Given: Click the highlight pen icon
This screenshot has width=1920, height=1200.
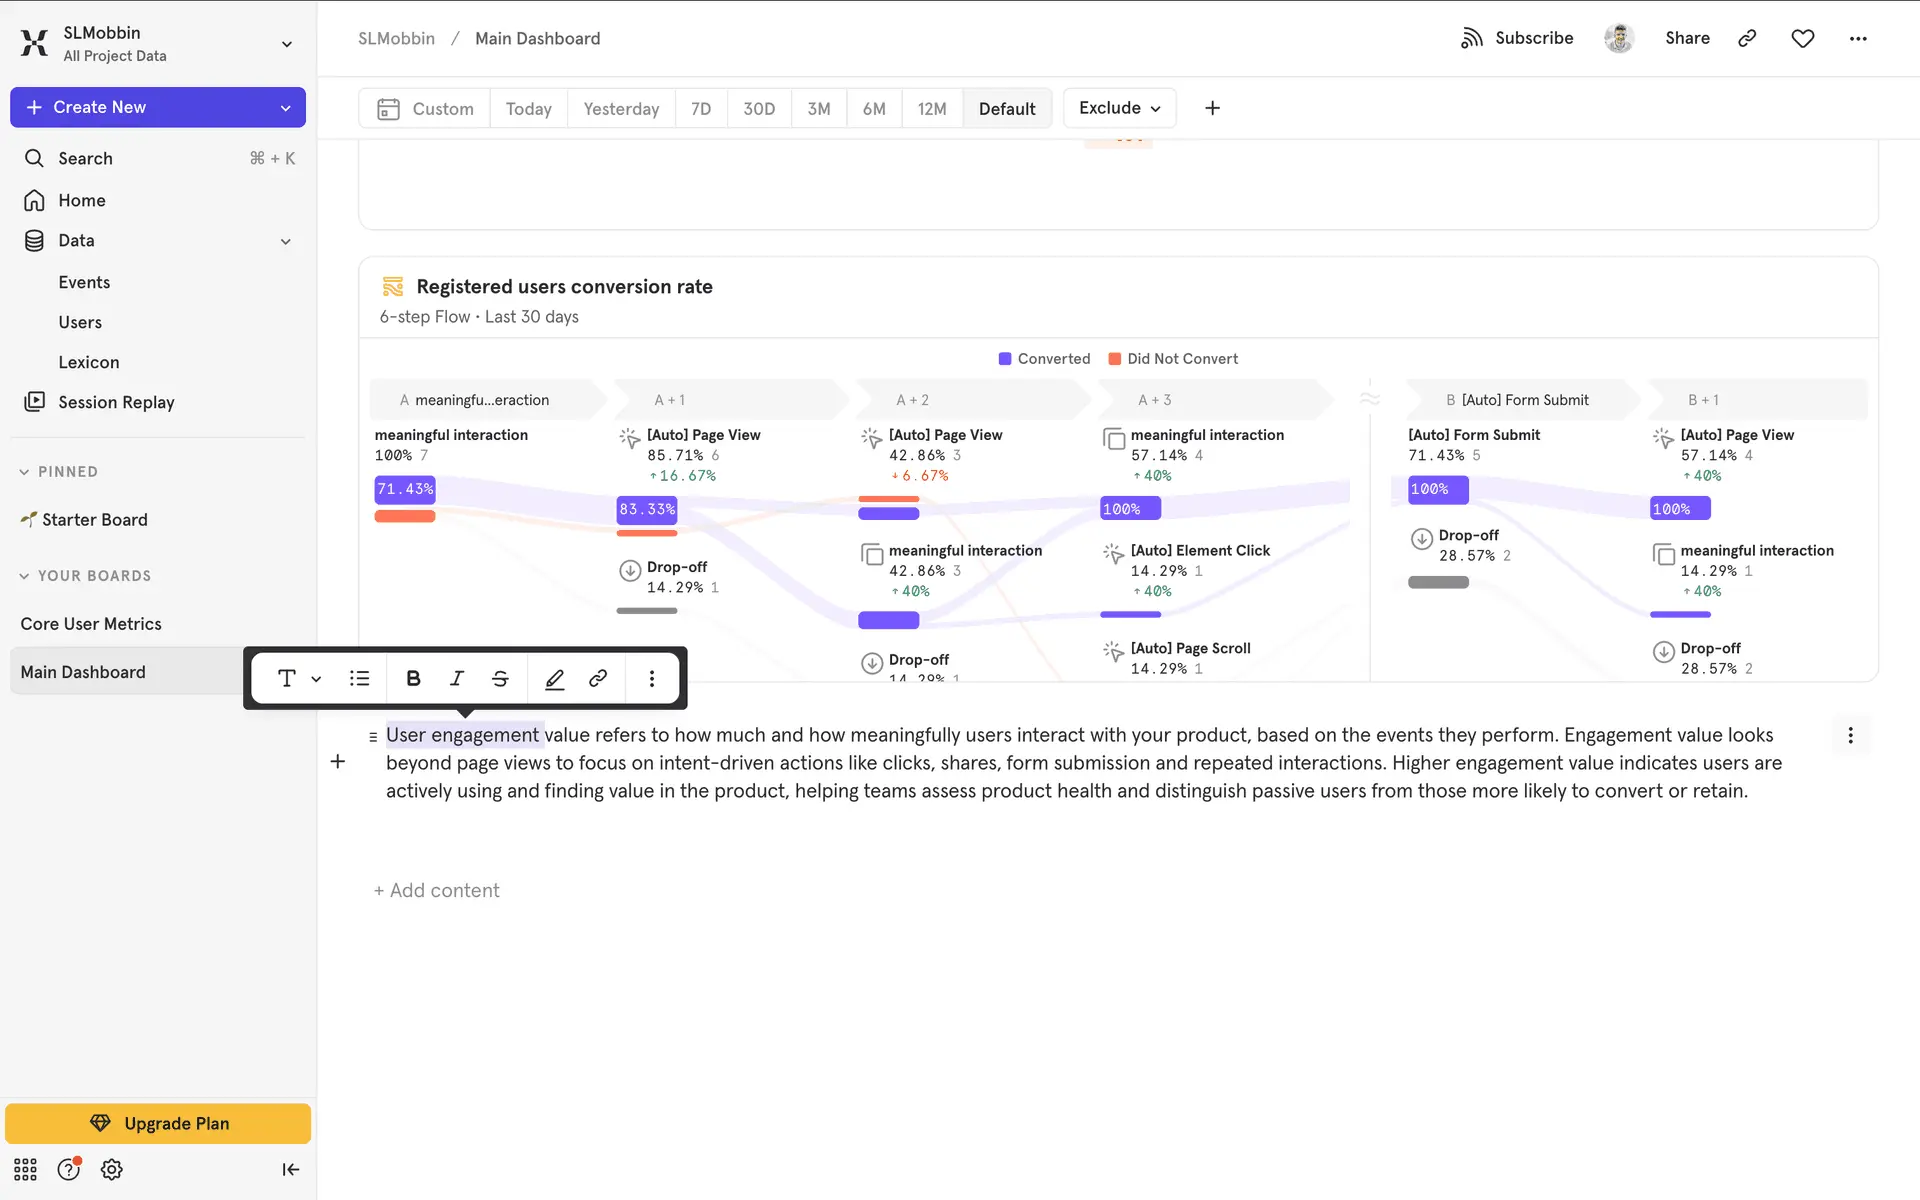Looking at the screenshot, I should [x=554, y=679].
